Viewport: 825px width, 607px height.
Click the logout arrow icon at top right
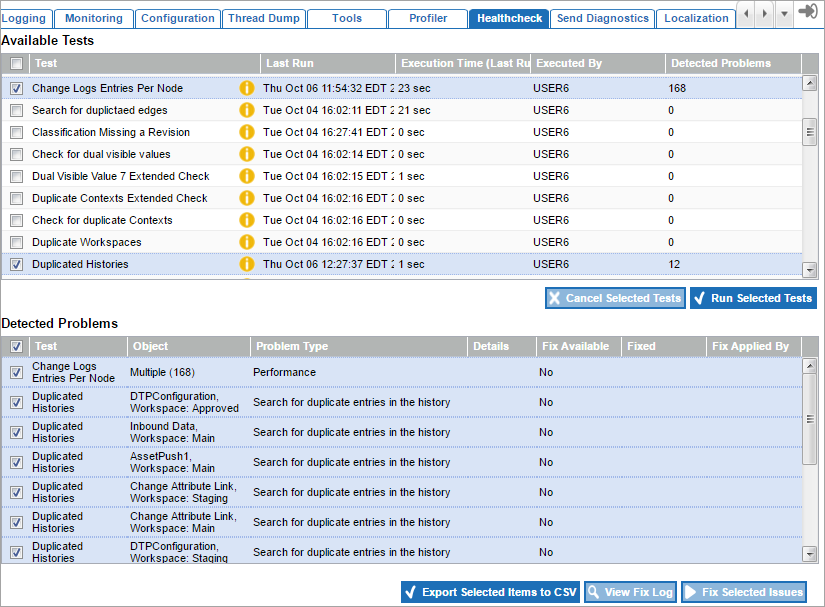click(x=809, y=12)
